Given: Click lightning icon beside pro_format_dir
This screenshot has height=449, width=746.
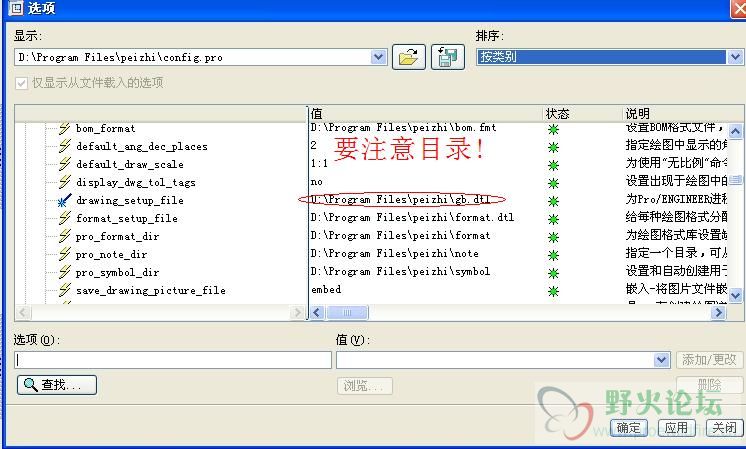Looking at the screenshot, I should (65, 236).
